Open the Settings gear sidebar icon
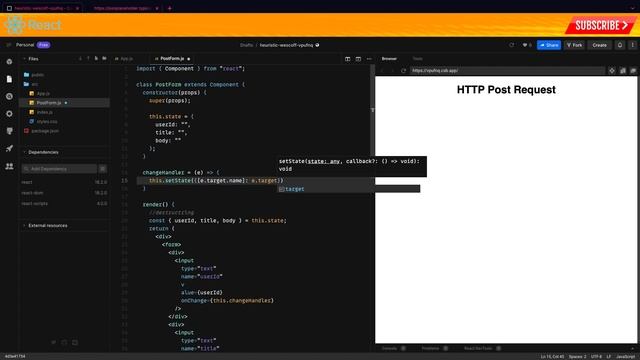This screenshot has height=360, width=640. 9,114
